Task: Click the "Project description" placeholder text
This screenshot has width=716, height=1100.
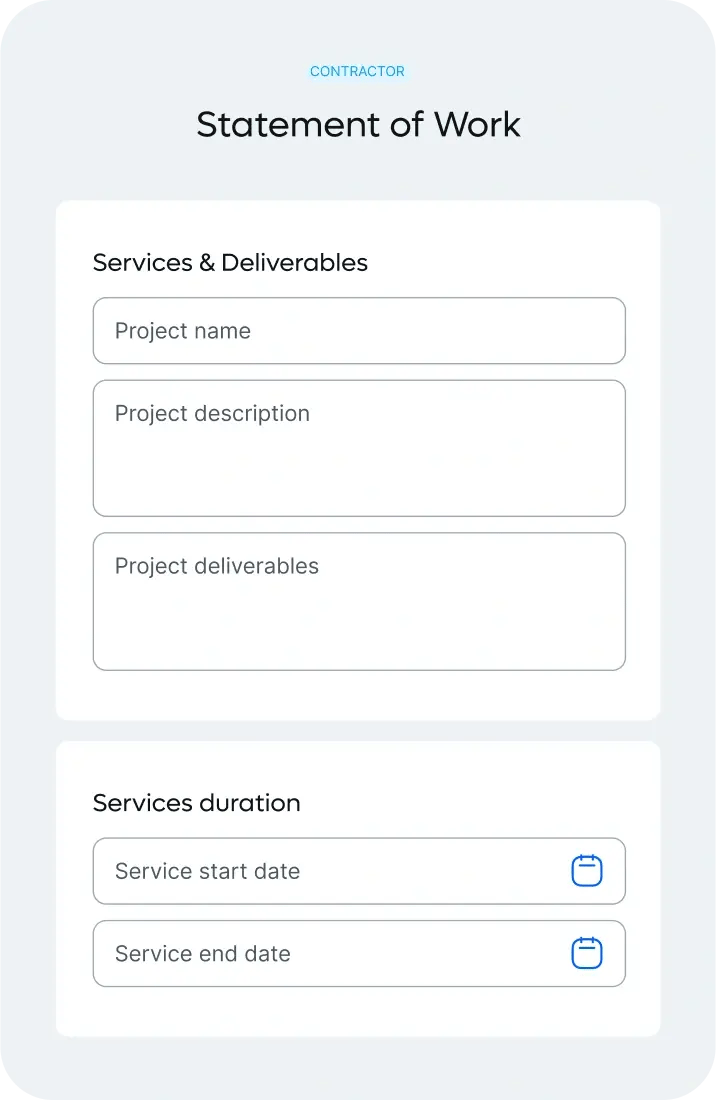Action: (212, 414)
